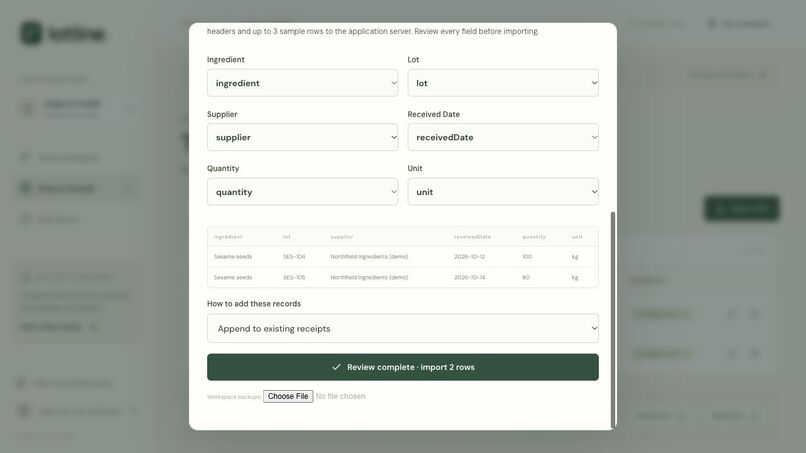Click the 'quantity' preview table header
Screen dimensions: 806x453
tap(534, 237)
